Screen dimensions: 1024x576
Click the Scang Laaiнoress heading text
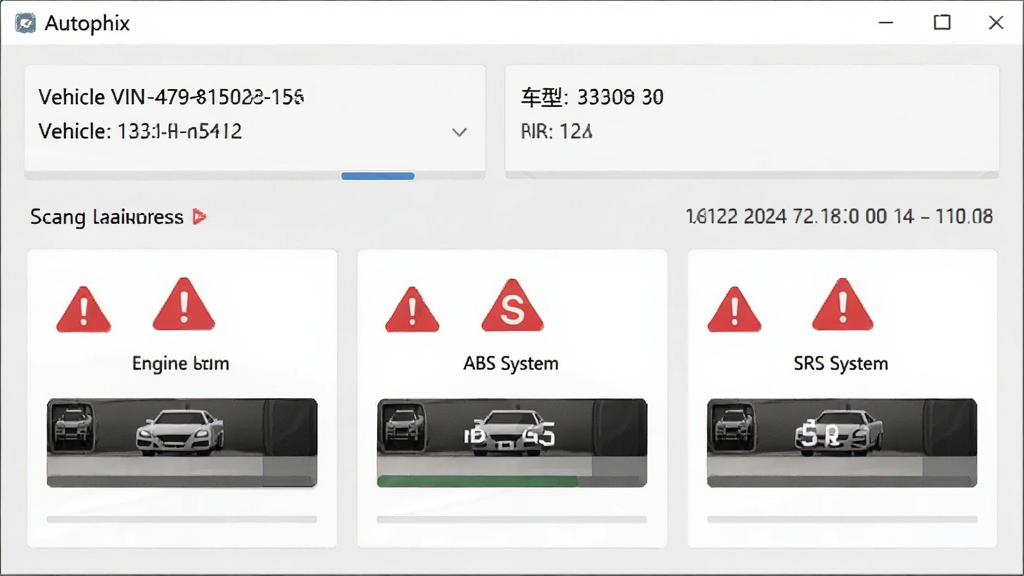pyautogui.click(x=106, y=217)
